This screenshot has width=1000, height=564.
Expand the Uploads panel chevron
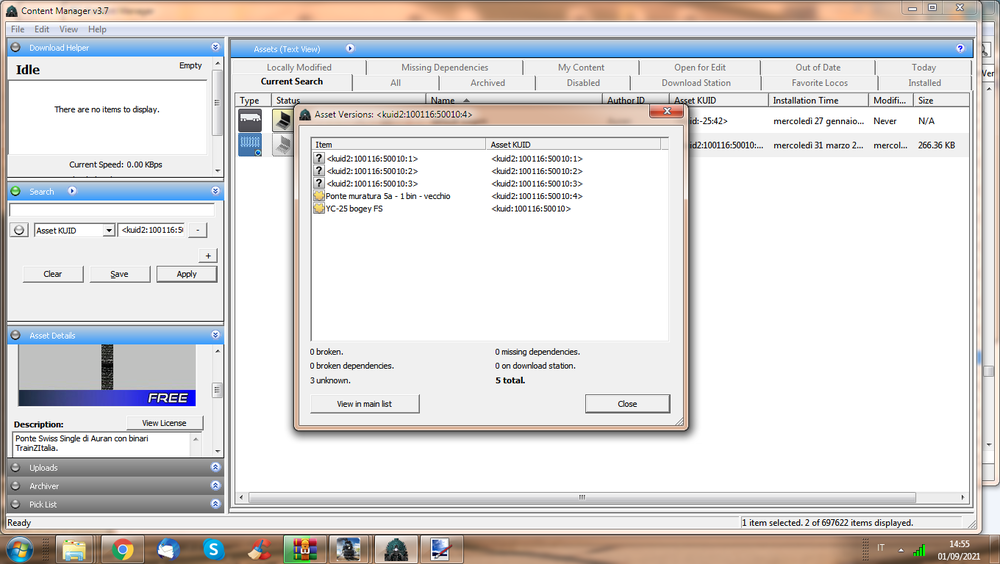pos(216,467)
